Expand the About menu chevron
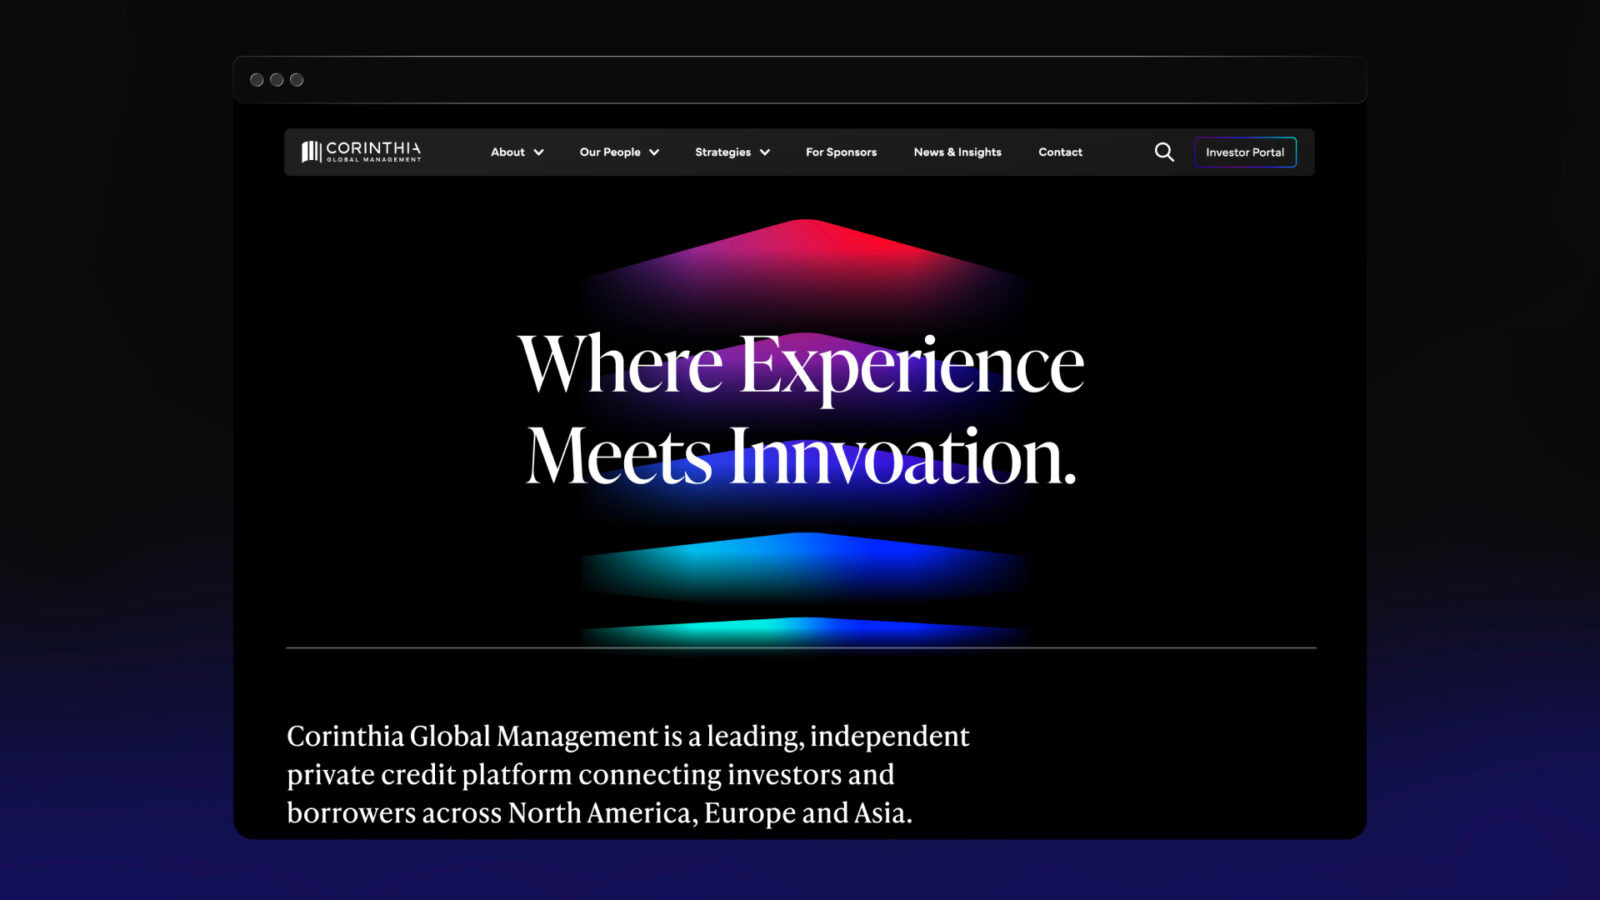This screenshot has height=900, width=1600. (x=539, y=153)
